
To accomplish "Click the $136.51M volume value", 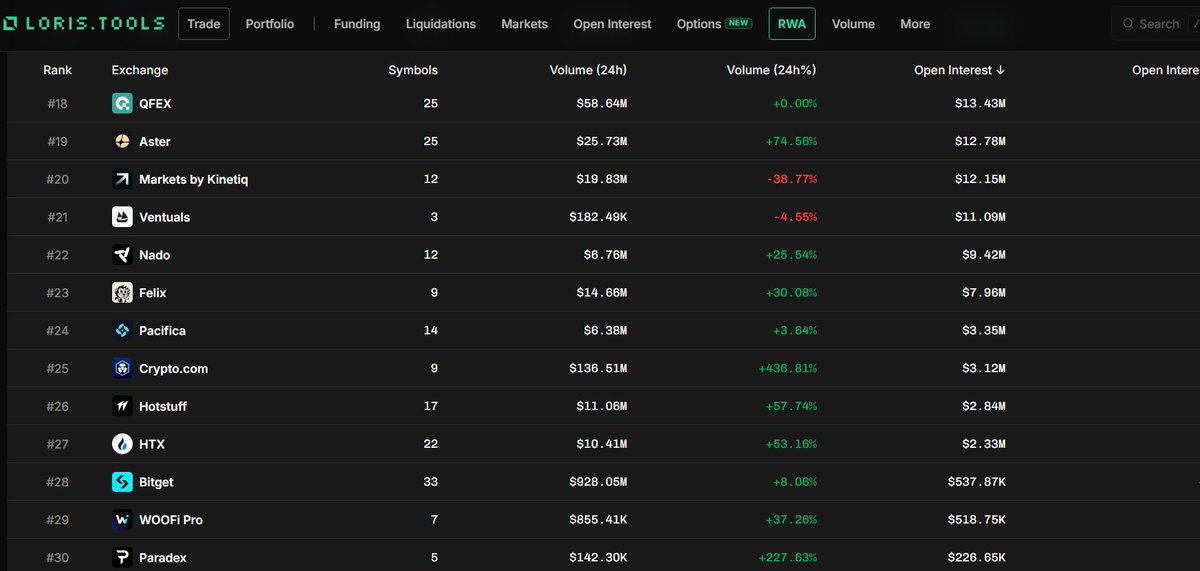I will point(596,368).
